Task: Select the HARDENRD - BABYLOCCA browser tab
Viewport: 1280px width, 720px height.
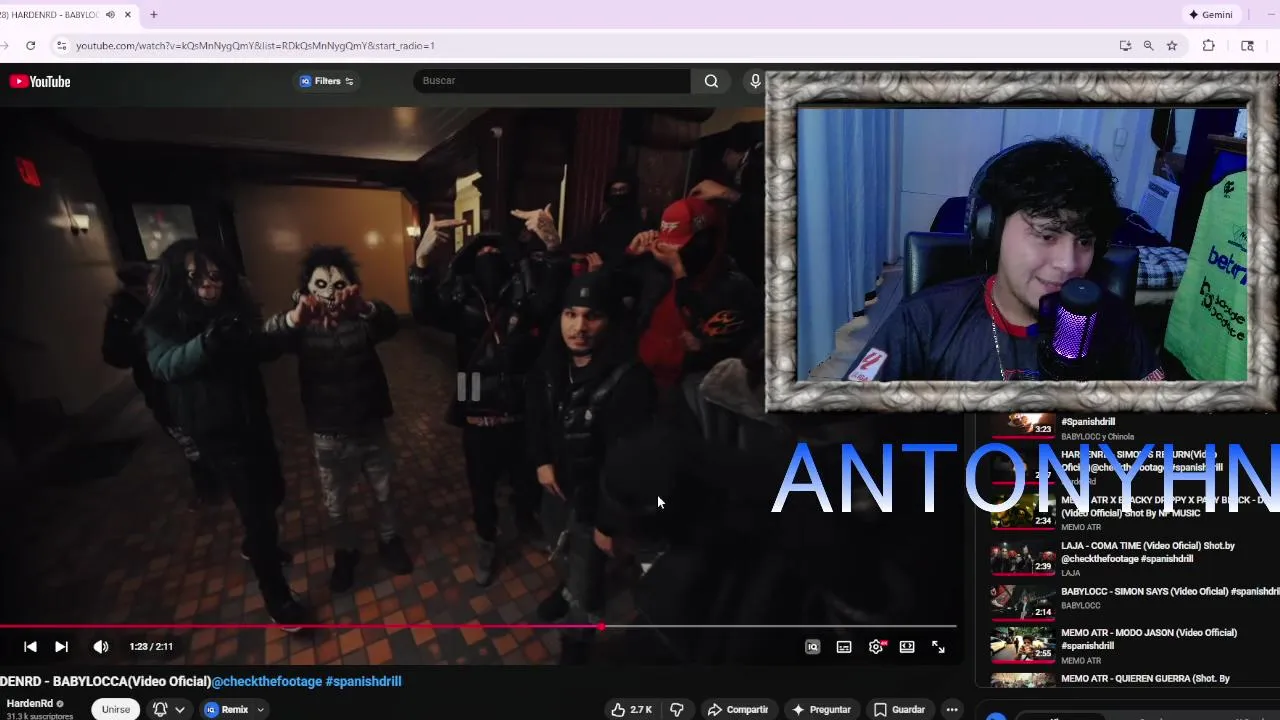Action: 50,15
